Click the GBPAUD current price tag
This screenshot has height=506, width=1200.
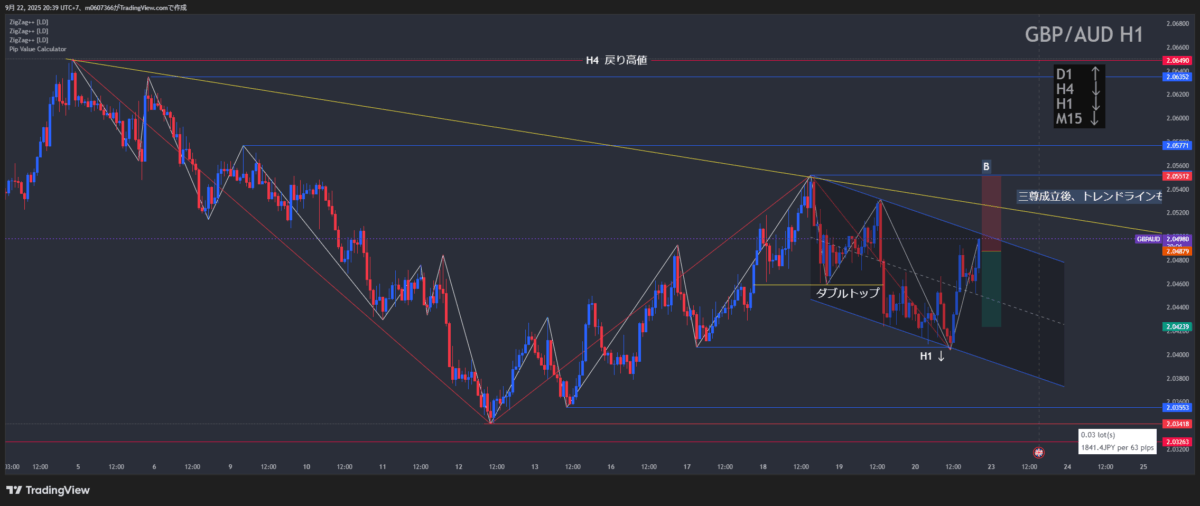coord(1149,239)
